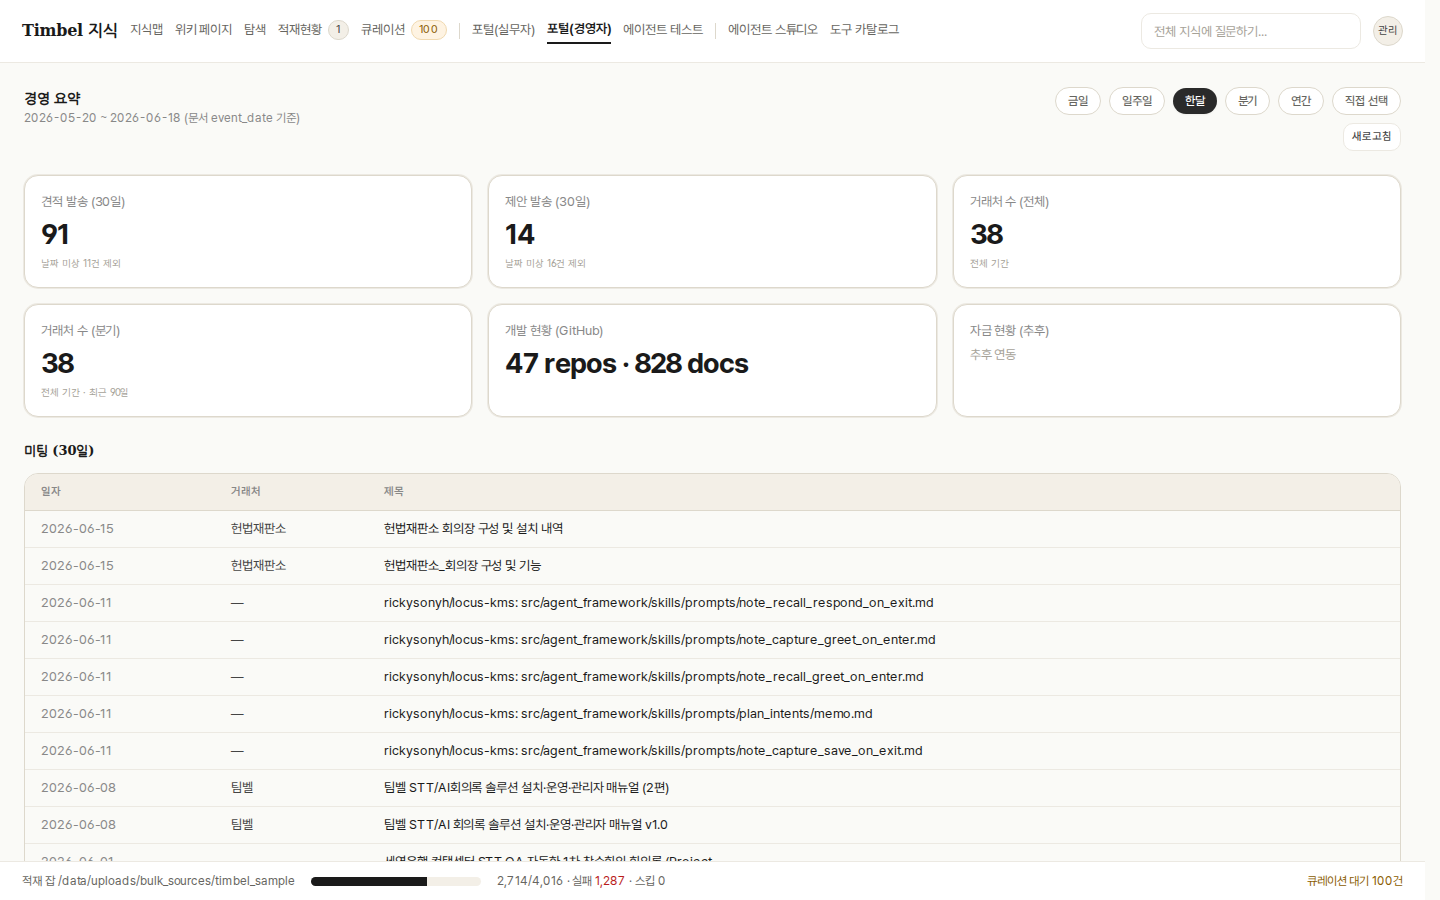The width and height of the screenshot is (1440, 900).
Task: Open the note_recall_respond_on_exit.md row
Action: coord(712,603)
